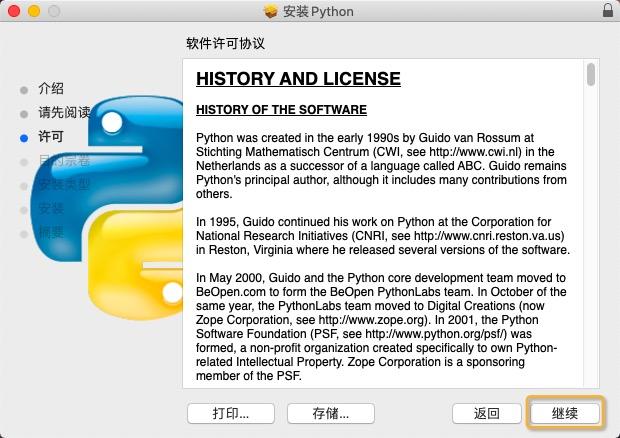Click the http://www.python.org/psf/ URL text

pos(436,334)
